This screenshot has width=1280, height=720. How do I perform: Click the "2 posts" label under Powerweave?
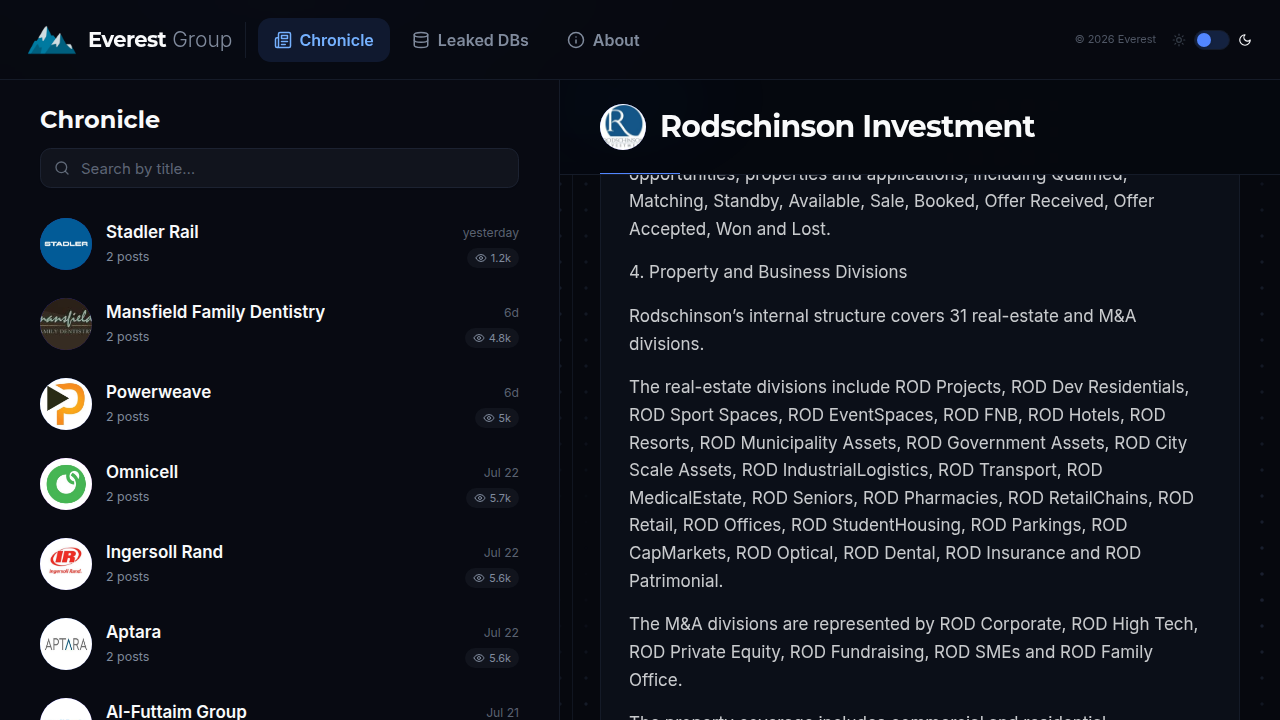[x=128, y=417]
